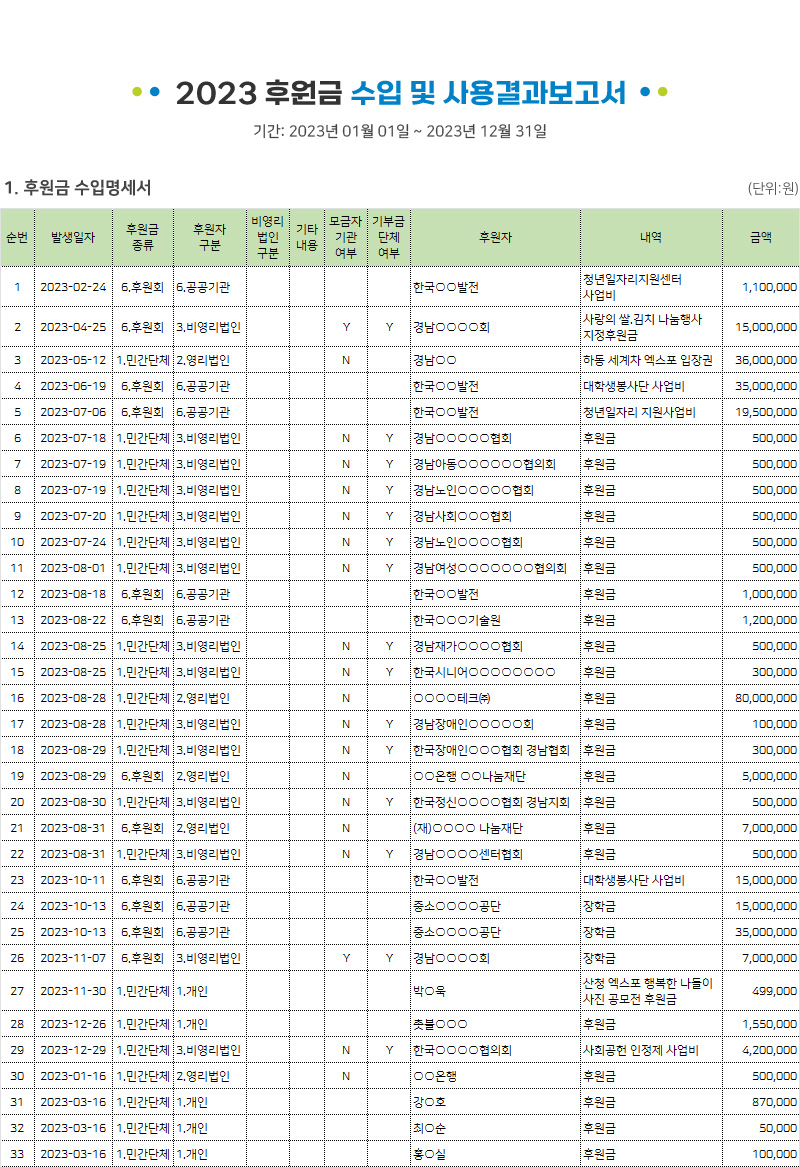Select the donor '○○은행 ○○나눔재단'
Viewport: 800px width, 1167px height.
[x=470, y=776]
